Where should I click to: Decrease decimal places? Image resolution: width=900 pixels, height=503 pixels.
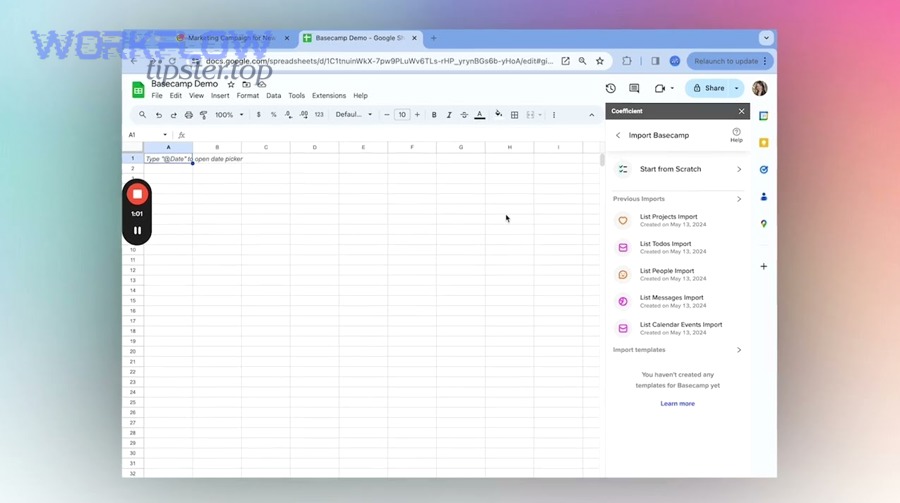pyautogui.click(x=288, y=115)
